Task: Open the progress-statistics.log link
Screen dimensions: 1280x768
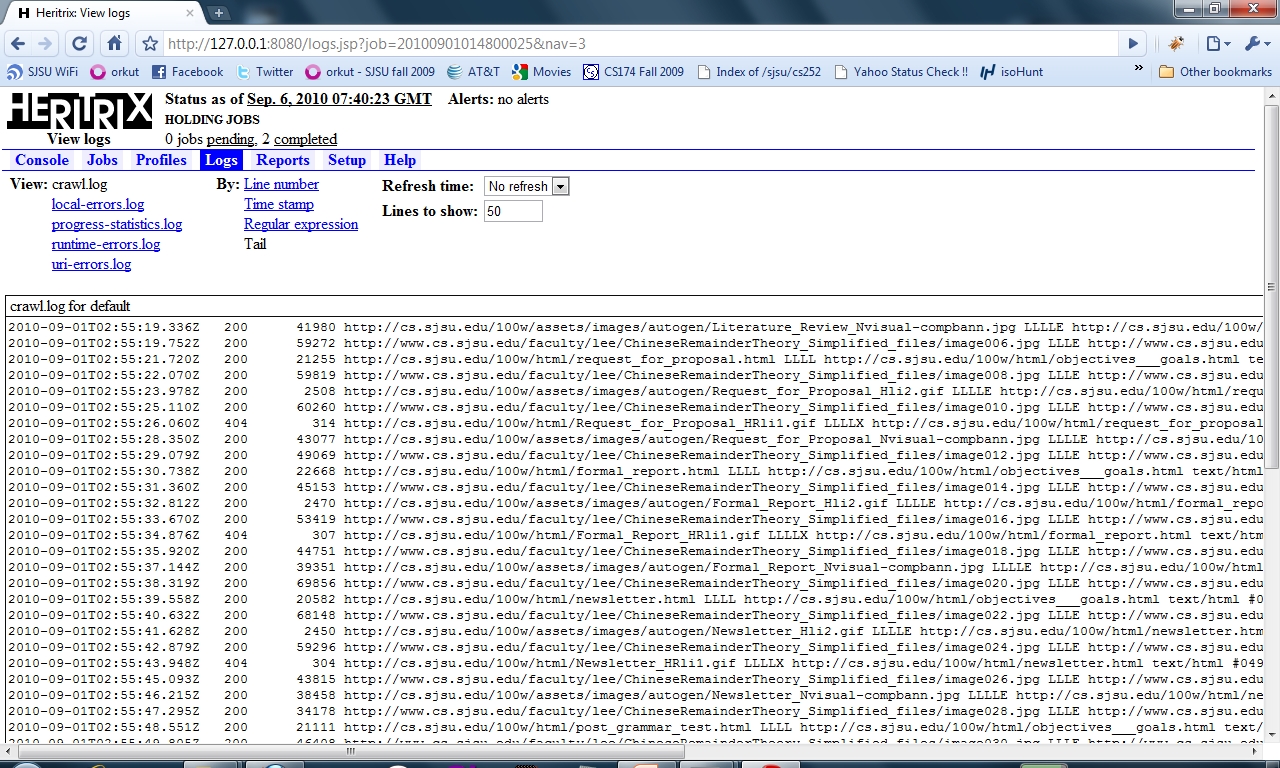Action: tap(117, 224)
